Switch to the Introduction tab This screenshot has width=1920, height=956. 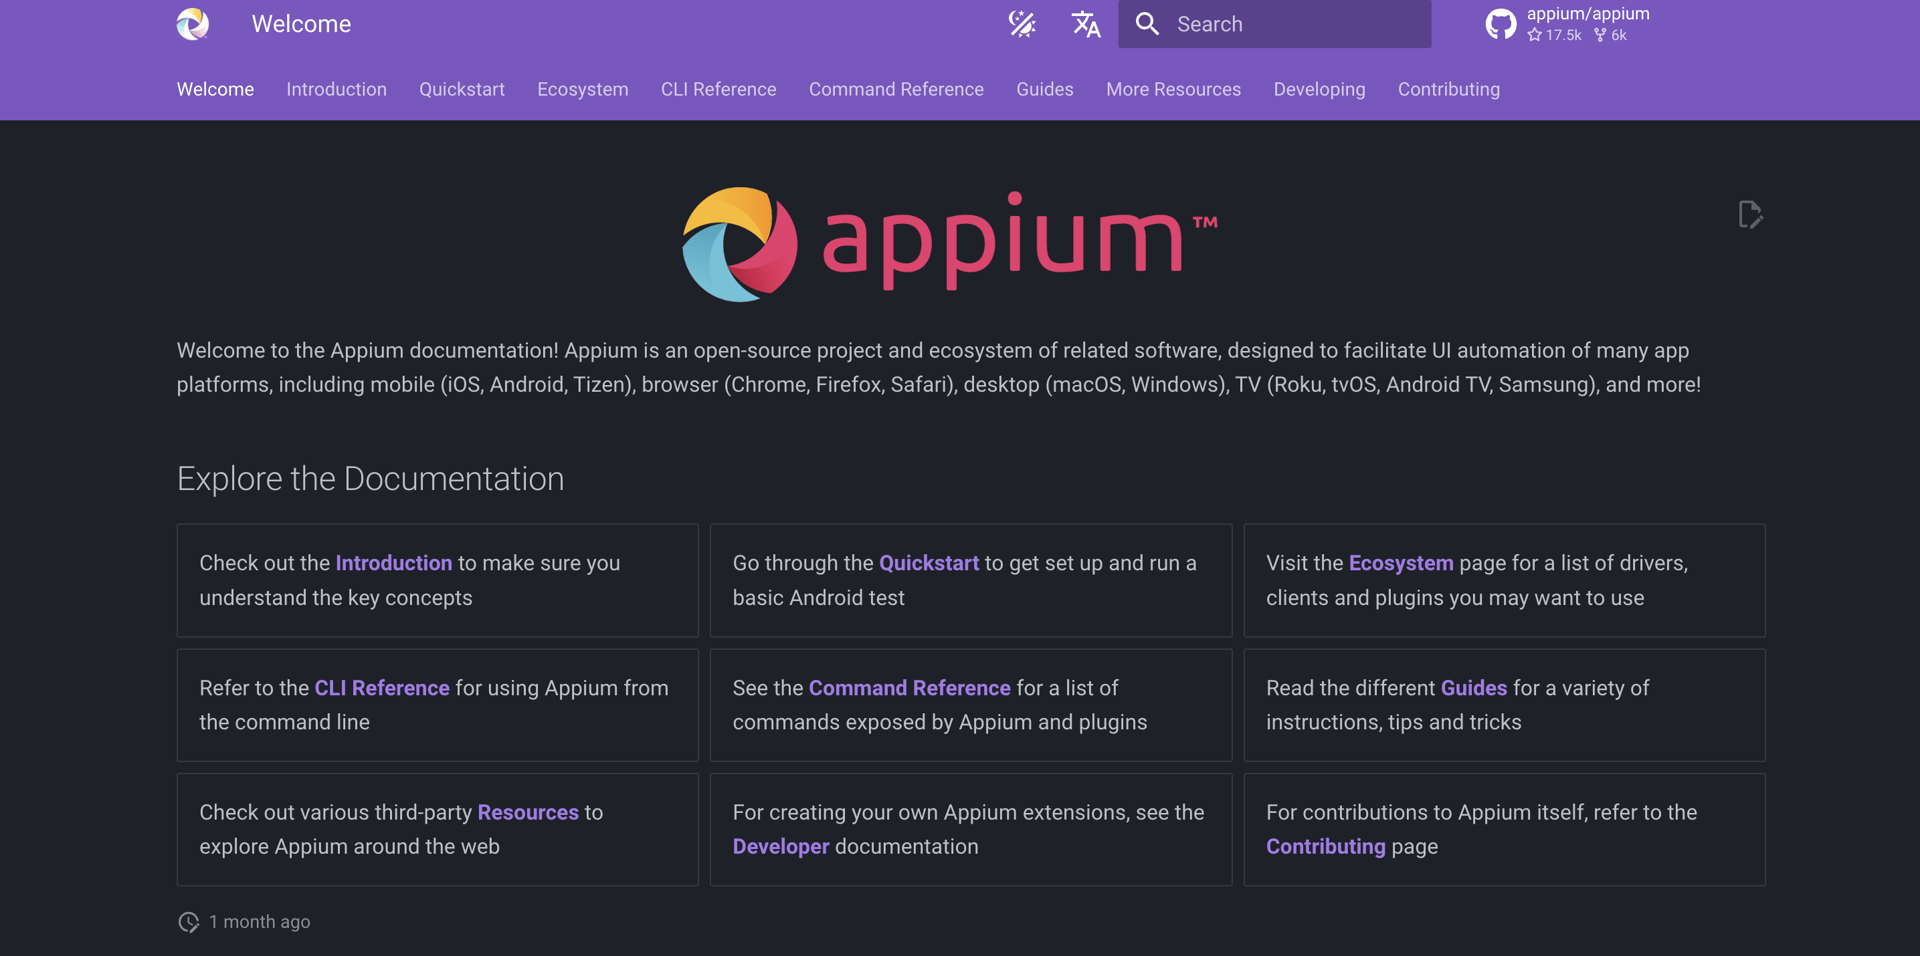[336, 90]
